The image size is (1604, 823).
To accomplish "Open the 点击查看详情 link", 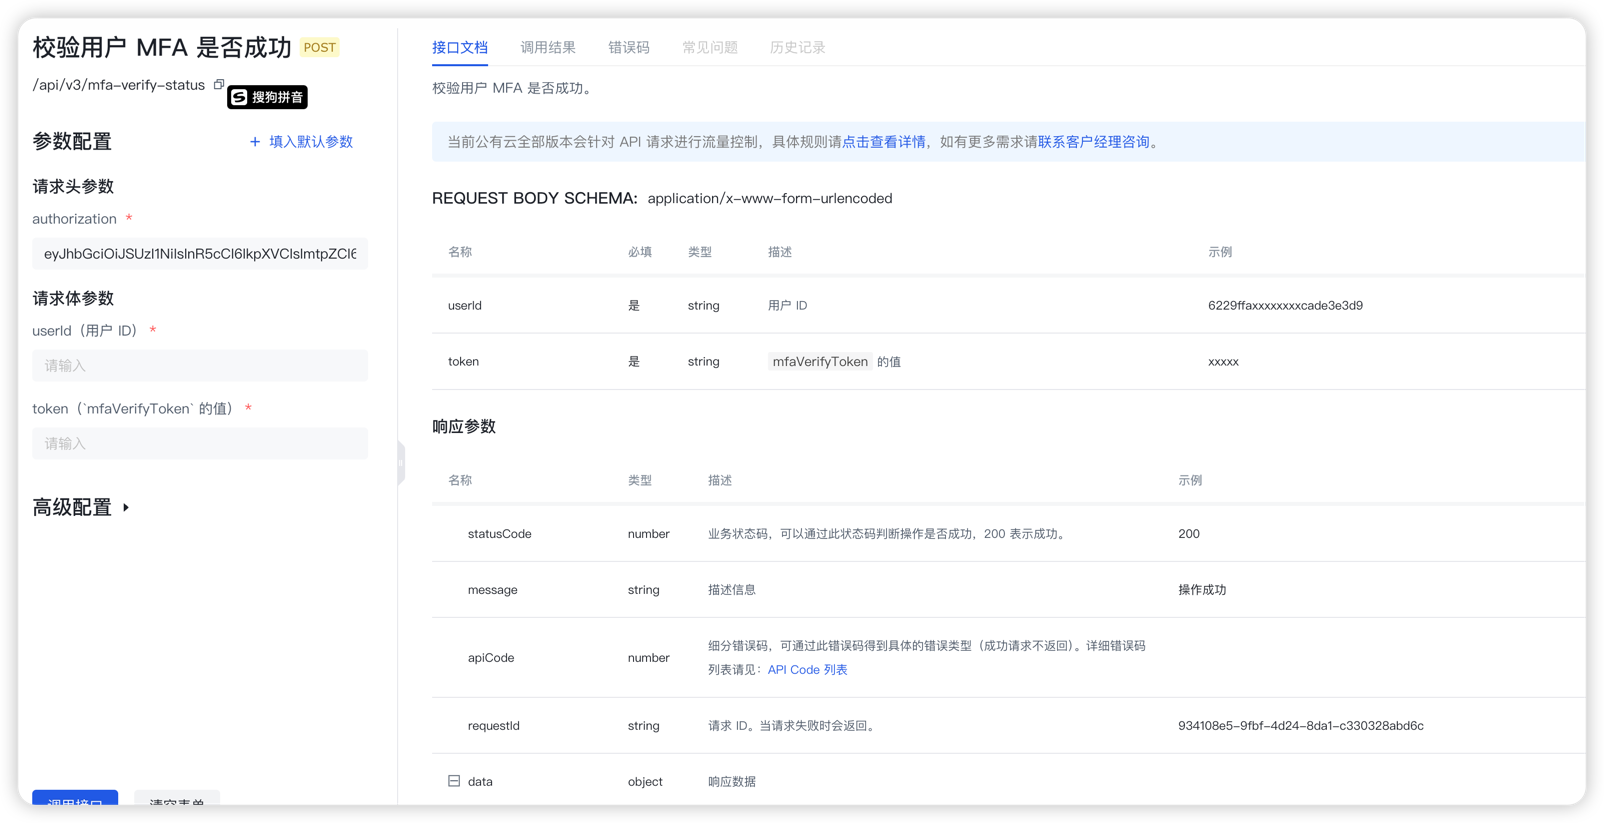I will (884, 142).
